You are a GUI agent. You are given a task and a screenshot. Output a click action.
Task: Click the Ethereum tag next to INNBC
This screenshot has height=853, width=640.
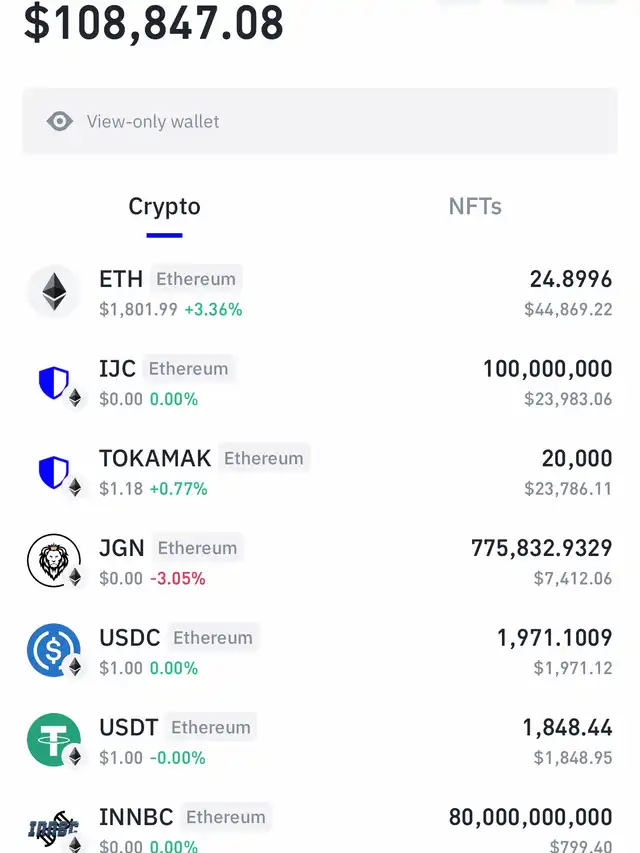tap(226, 817)
